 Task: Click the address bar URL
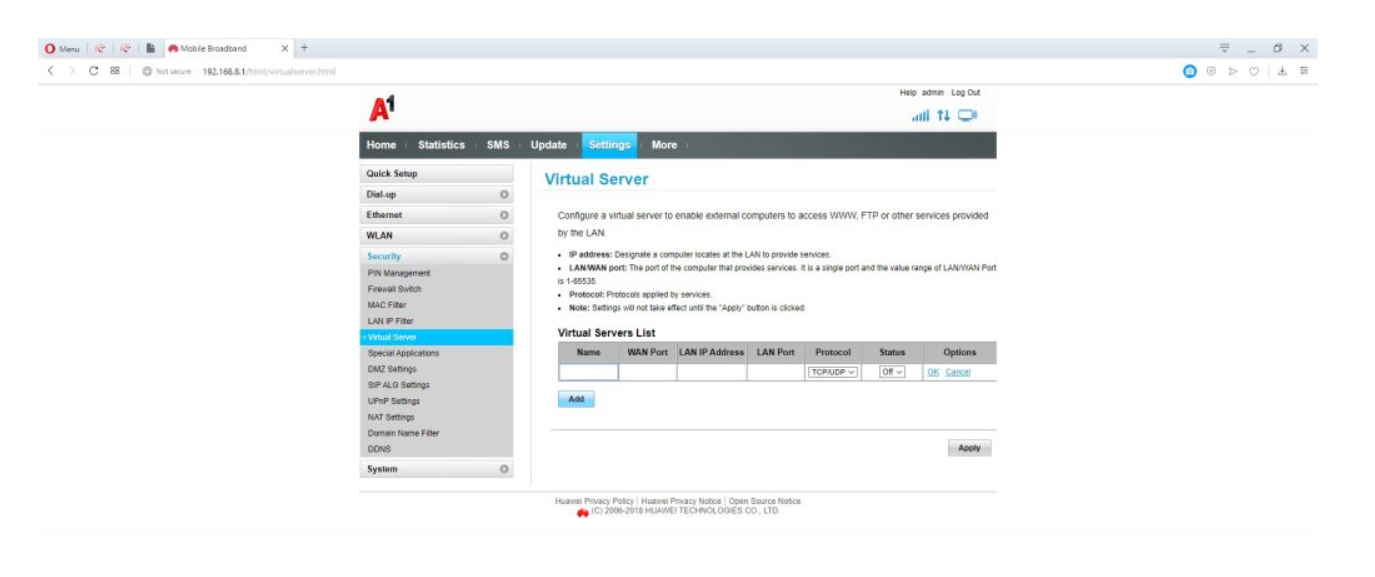[x=269, y=71]
